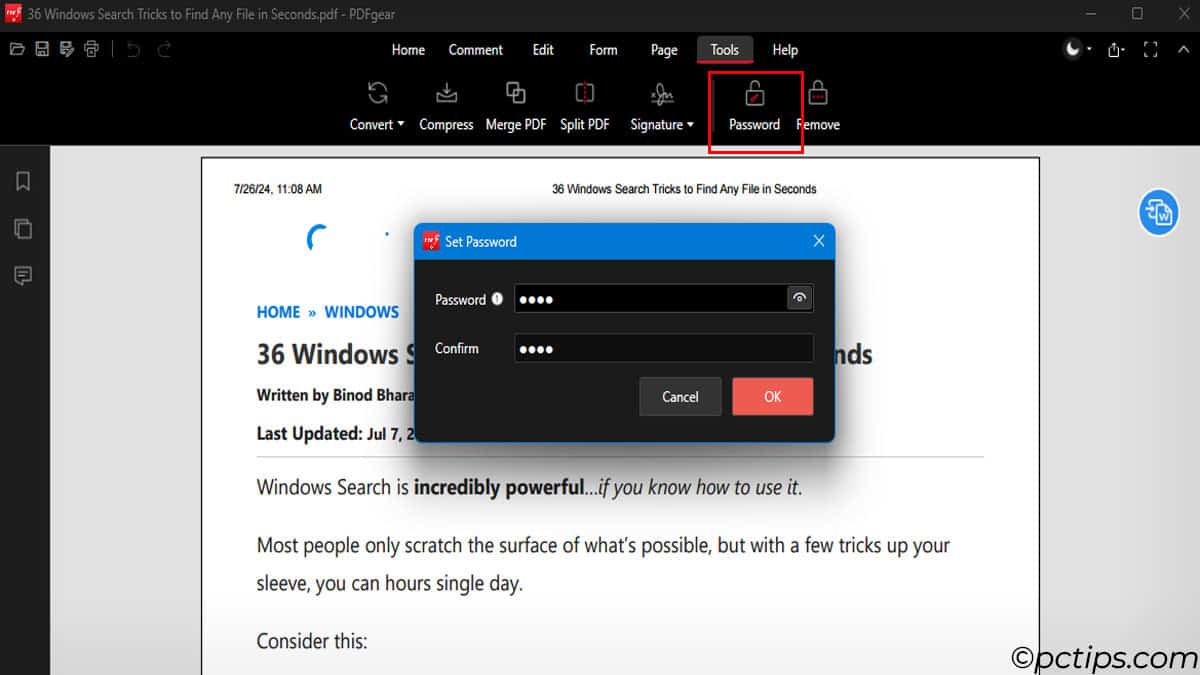Click Cancel in Set Password dialog
This screenshot has height=675, width=1200.
(680, 397)
